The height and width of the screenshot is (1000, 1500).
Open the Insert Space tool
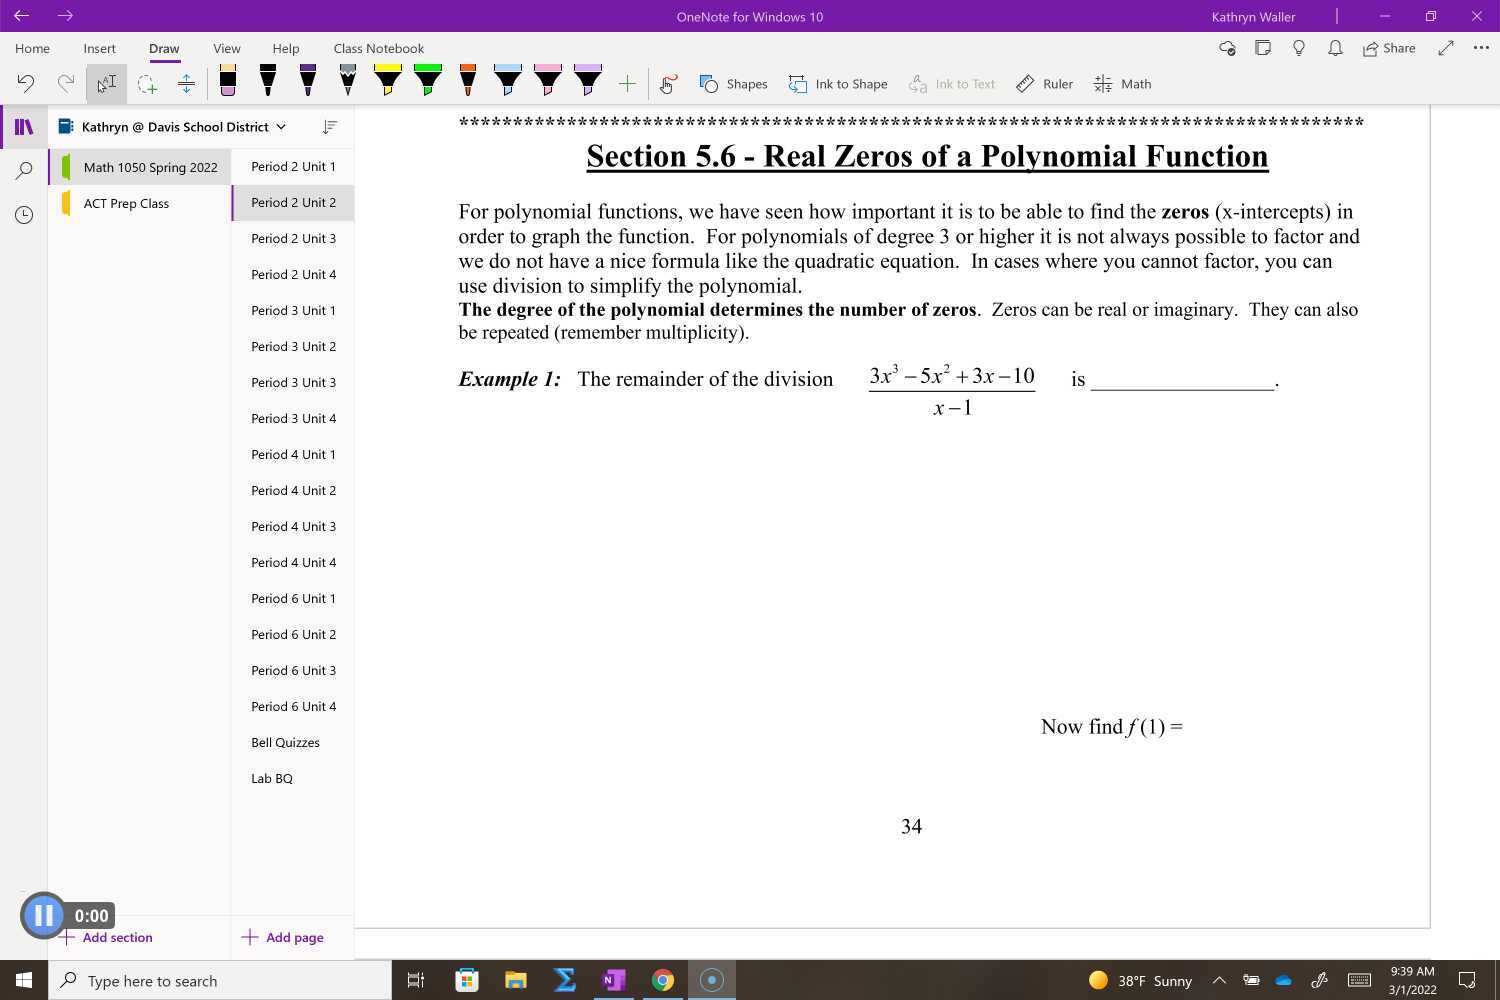point(186,84)
